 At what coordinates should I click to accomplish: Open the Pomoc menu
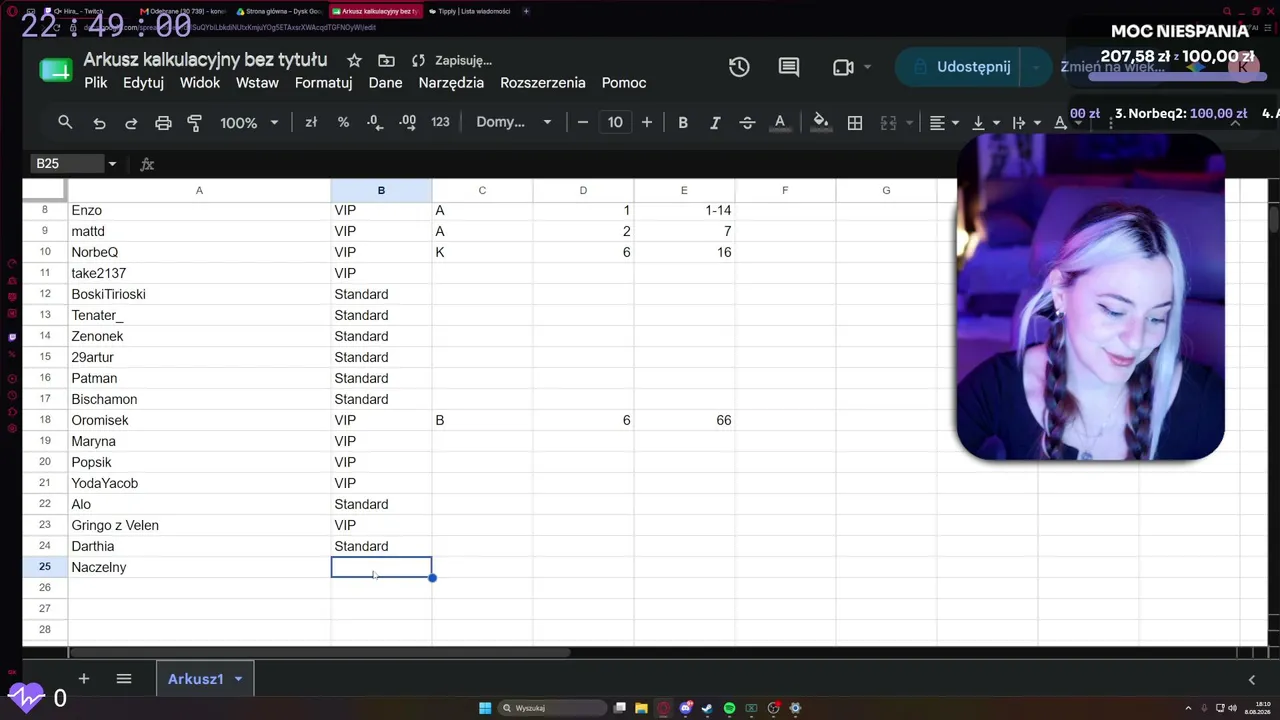pyautogui.click(x=624, y=83)
